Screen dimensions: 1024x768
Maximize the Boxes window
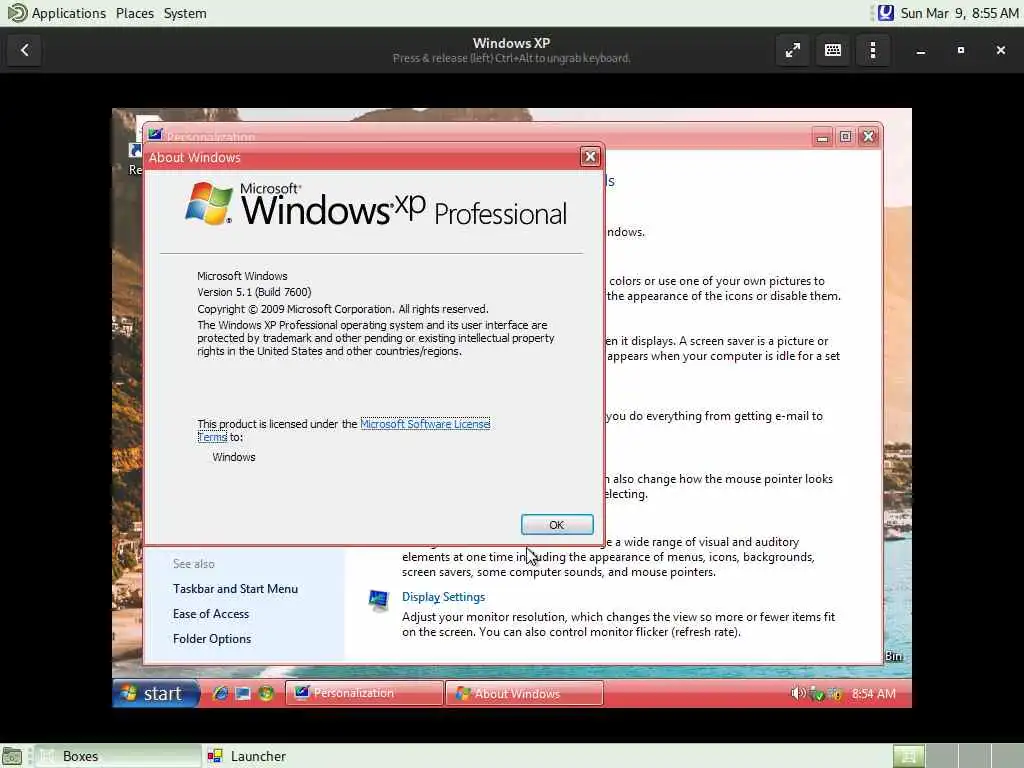(x=961, y=50)
